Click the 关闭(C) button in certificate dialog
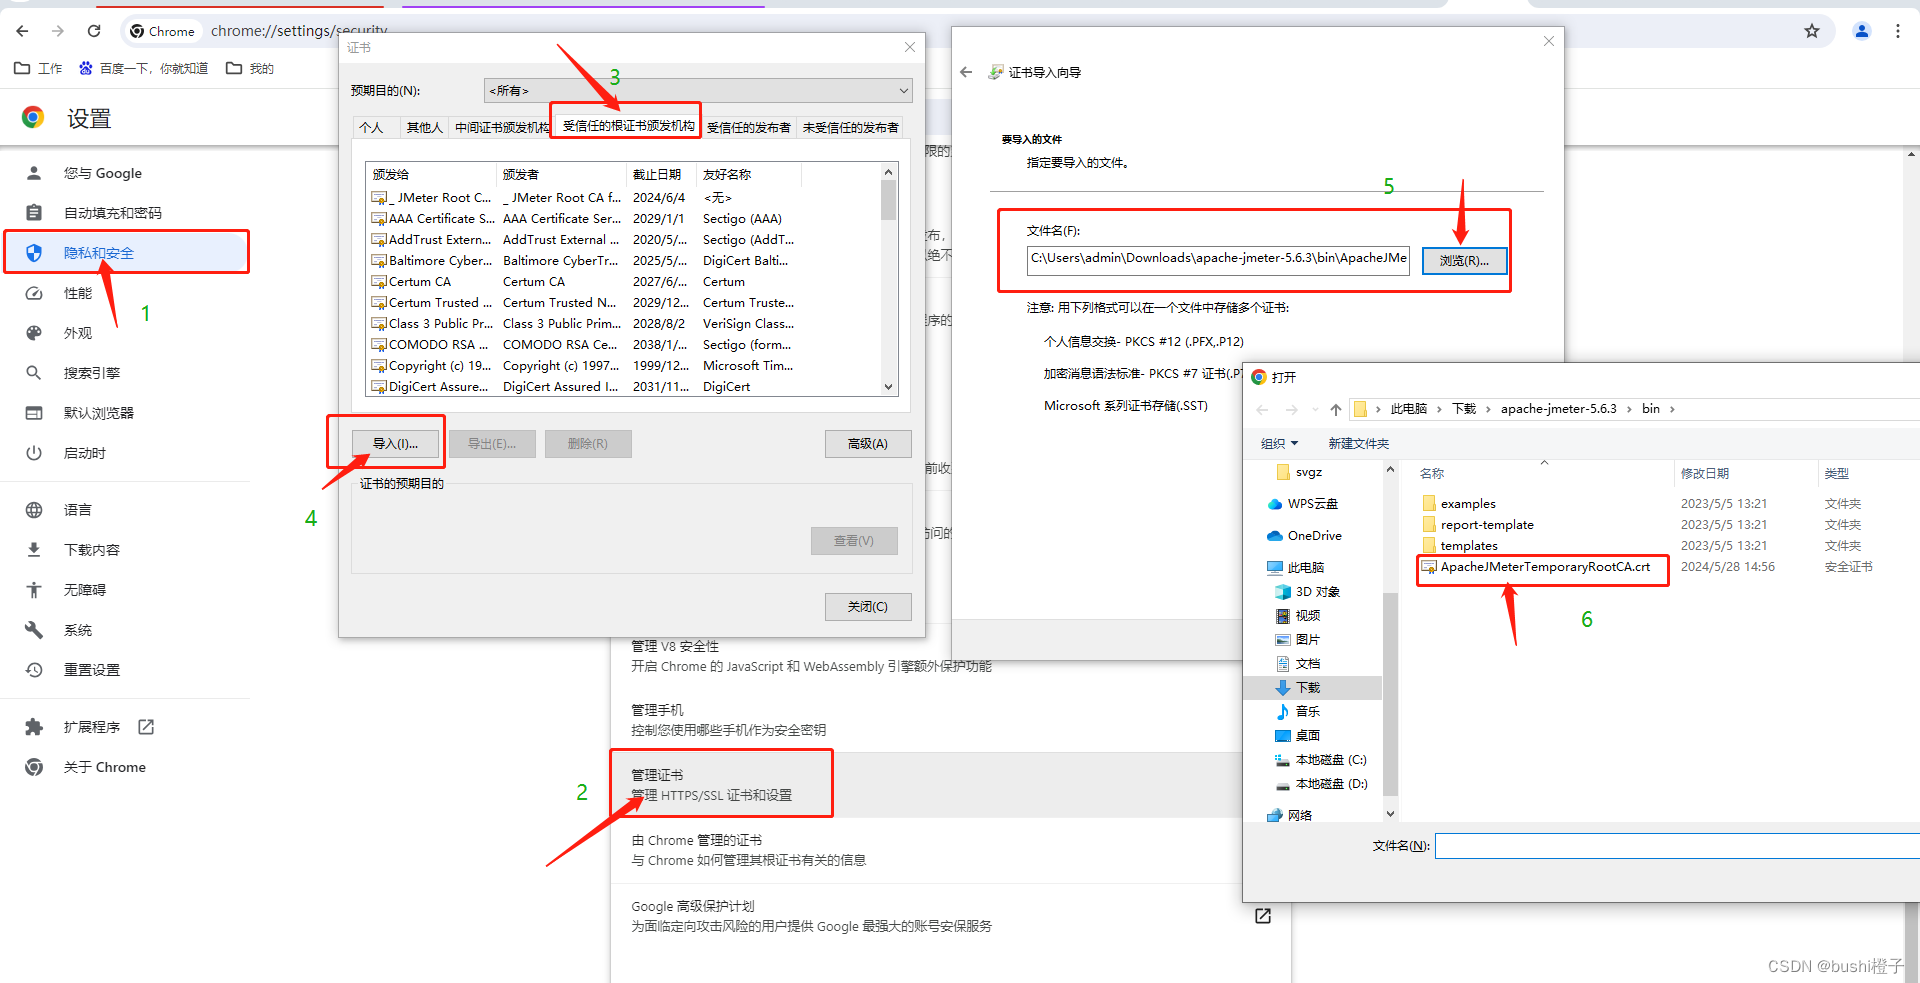1920x983 pixels. (x=868, y=607)
